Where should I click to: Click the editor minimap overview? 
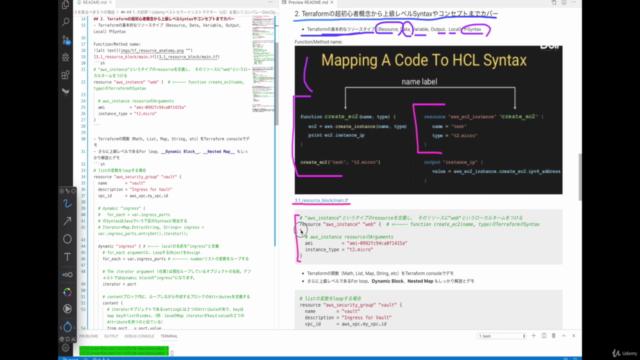[x=263, y=65]
